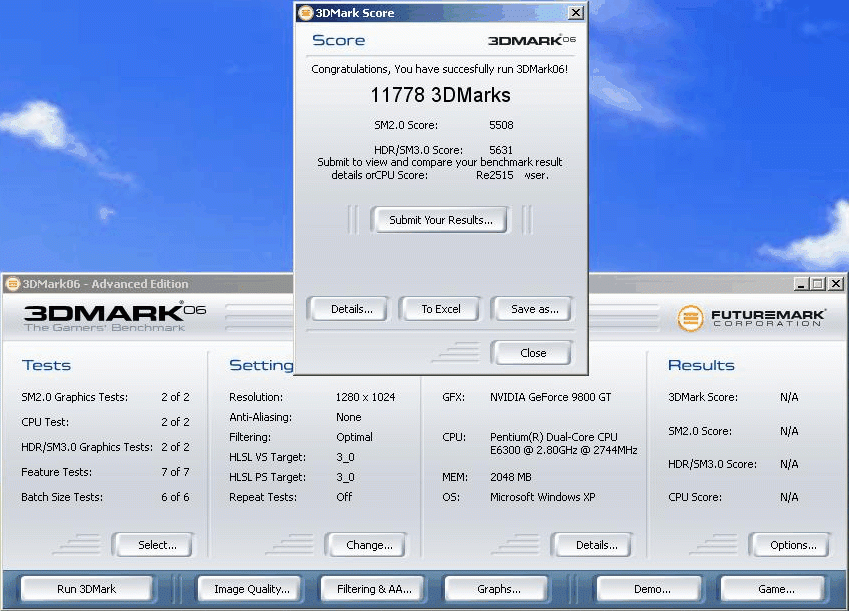Open results Options button
Viewport: 849px width, 611px height.
tap(790, 545)
